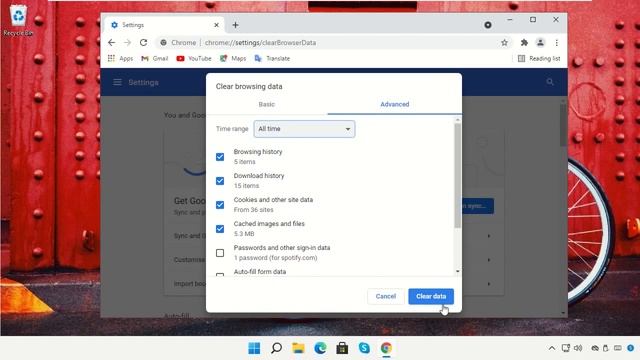Open the Translate bookmark
Image resolution: width=640 pixels, height=360 pixels.
click(272, 58)
